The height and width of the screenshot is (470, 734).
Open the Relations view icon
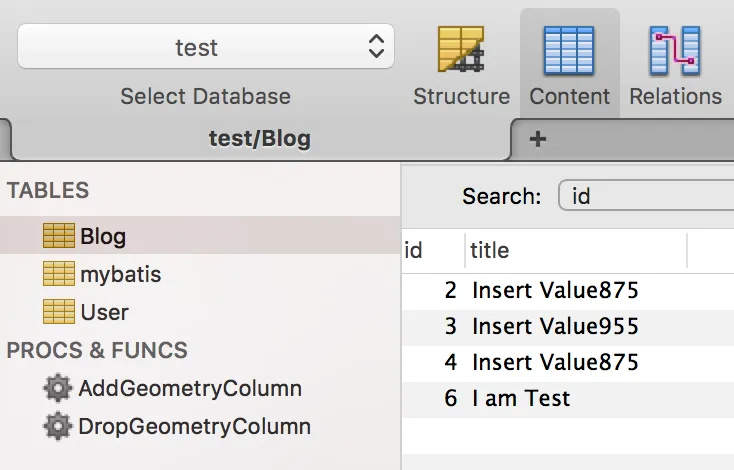pos(675,50)
